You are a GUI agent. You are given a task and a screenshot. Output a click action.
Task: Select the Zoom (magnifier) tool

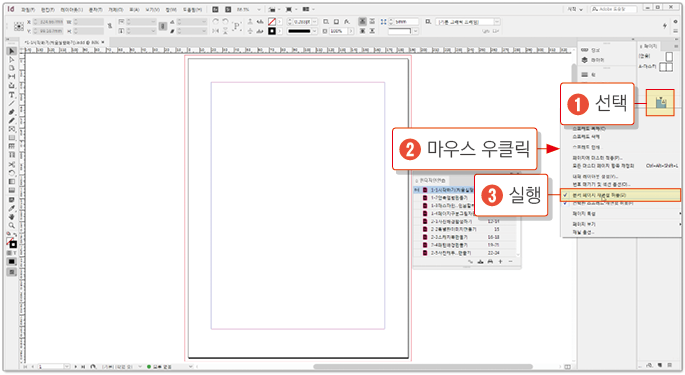pos(12,226)
